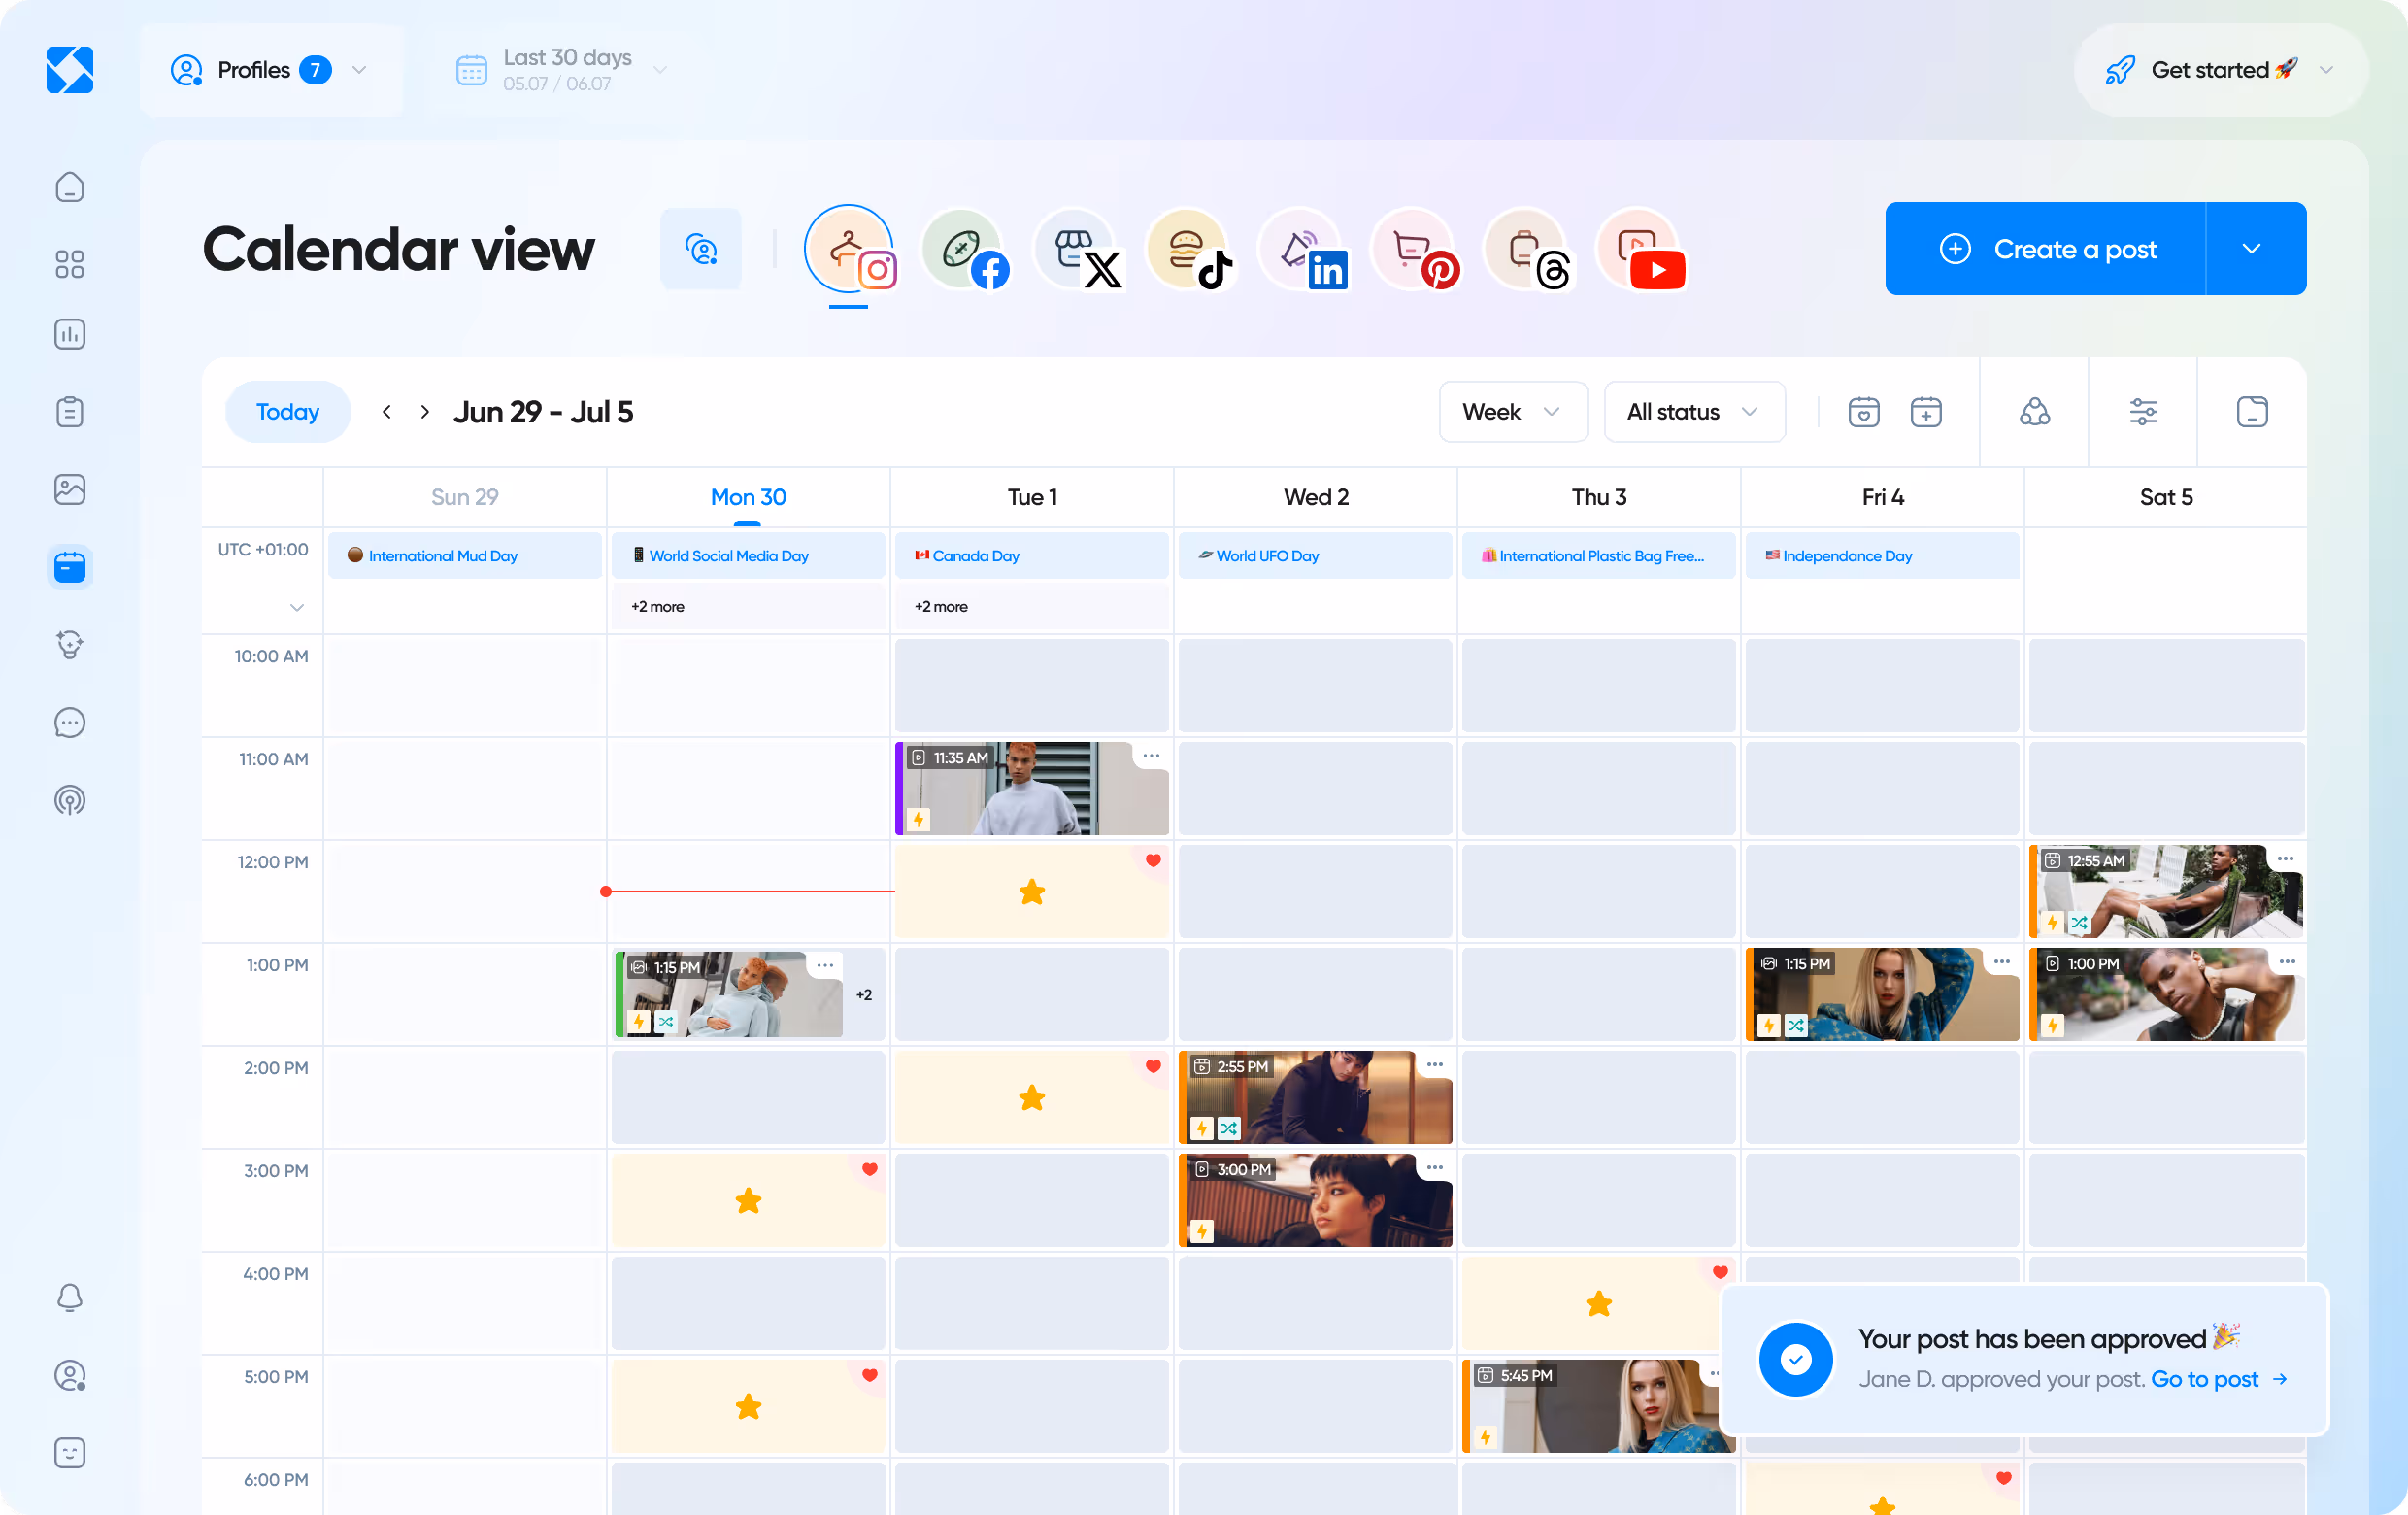Follow the Go to post link in the approval toast
The image size is (2408, 1515).
(2205, 1379)
